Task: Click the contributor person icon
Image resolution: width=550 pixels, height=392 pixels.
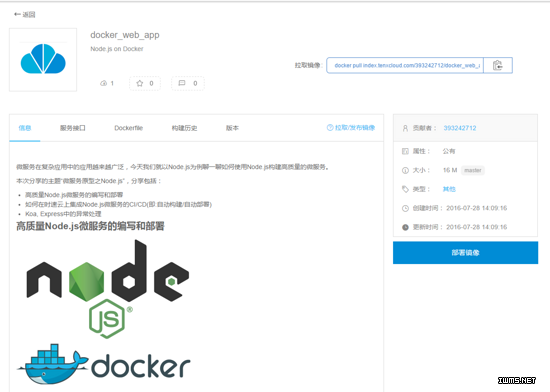Action: [x=405, y=128]
